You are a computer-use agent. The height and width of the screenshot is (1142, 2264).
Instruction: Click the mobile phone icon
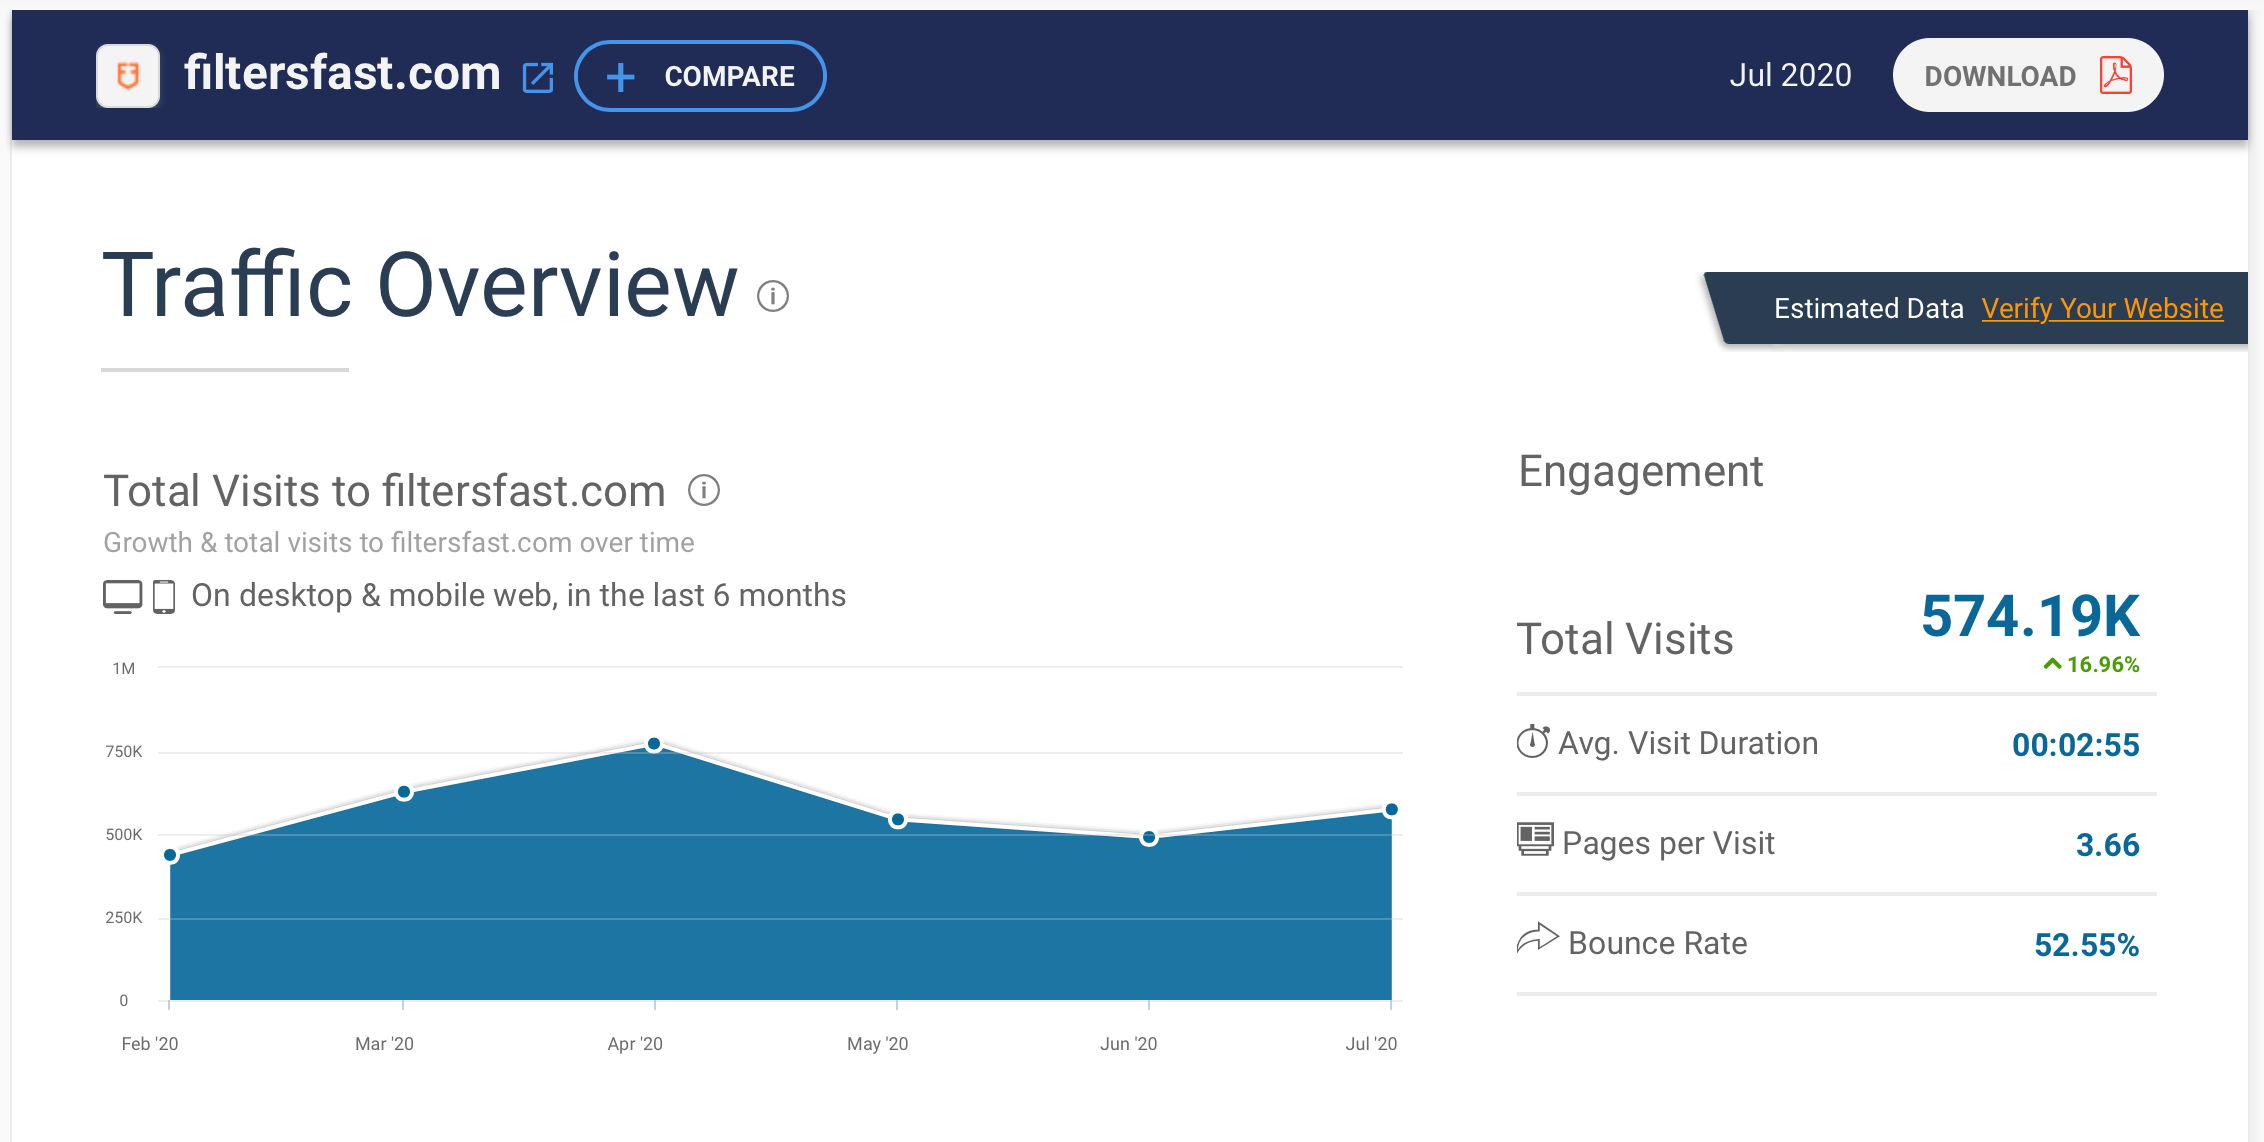164,597
